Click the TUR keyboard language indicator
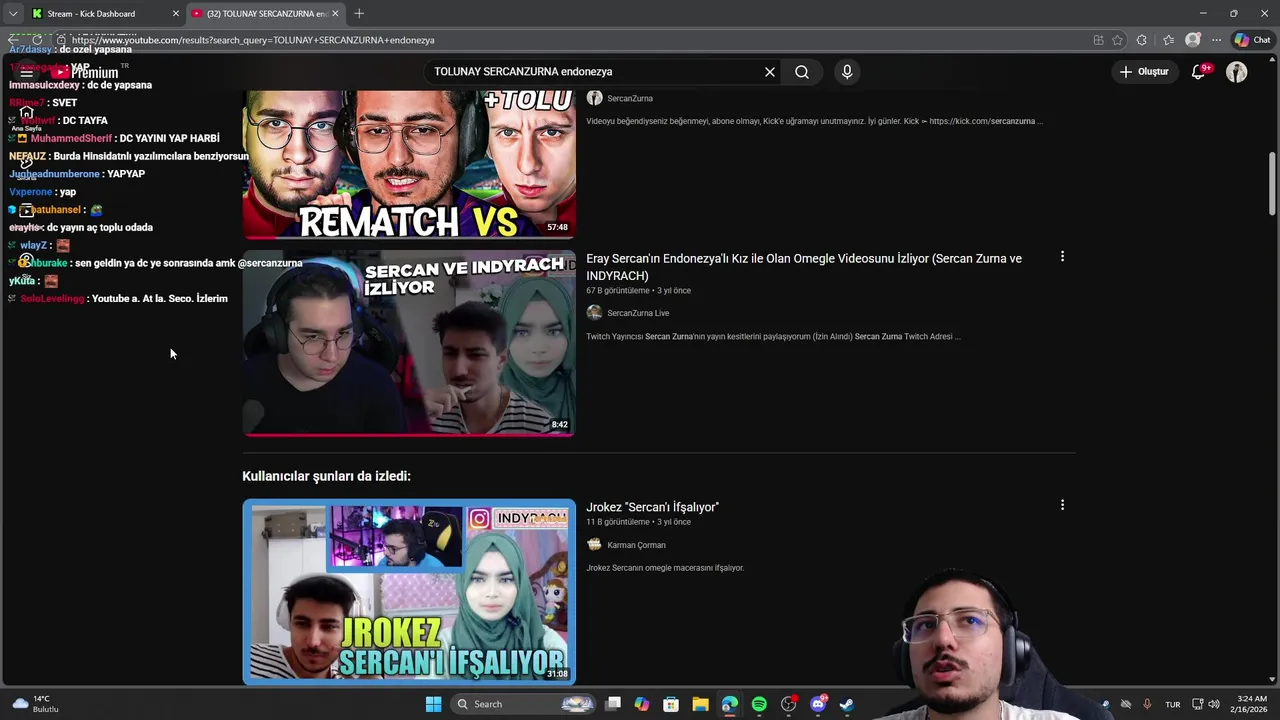 point(1173,704)
